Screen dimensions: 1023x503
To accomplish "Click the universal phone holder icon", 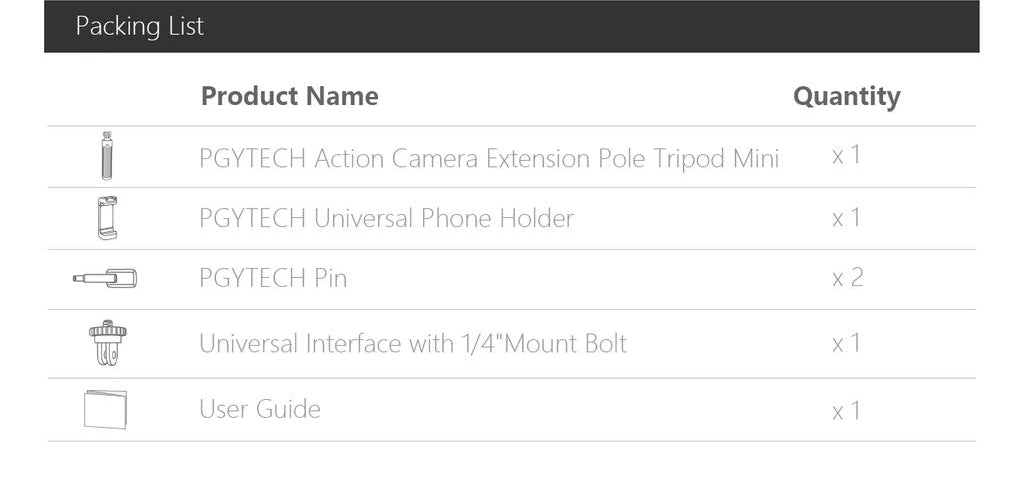I will [107, 218].
